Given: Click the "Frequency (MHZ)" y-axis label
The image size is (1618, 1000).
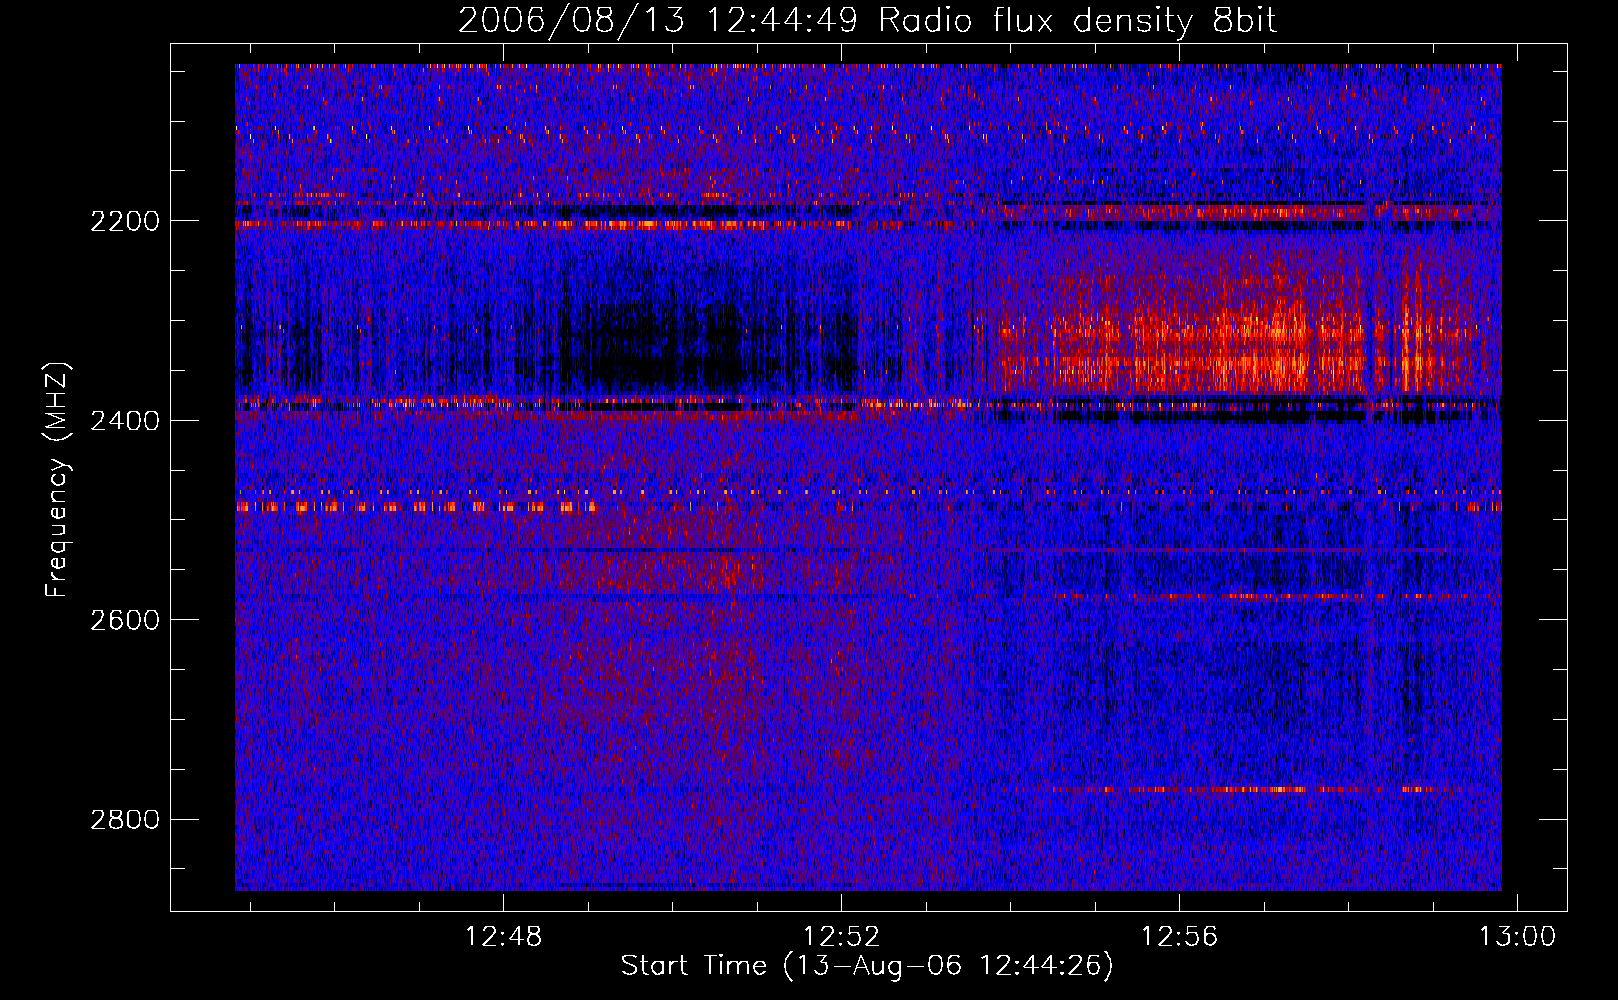Looking at the screenshot, I should click(58, 480).
